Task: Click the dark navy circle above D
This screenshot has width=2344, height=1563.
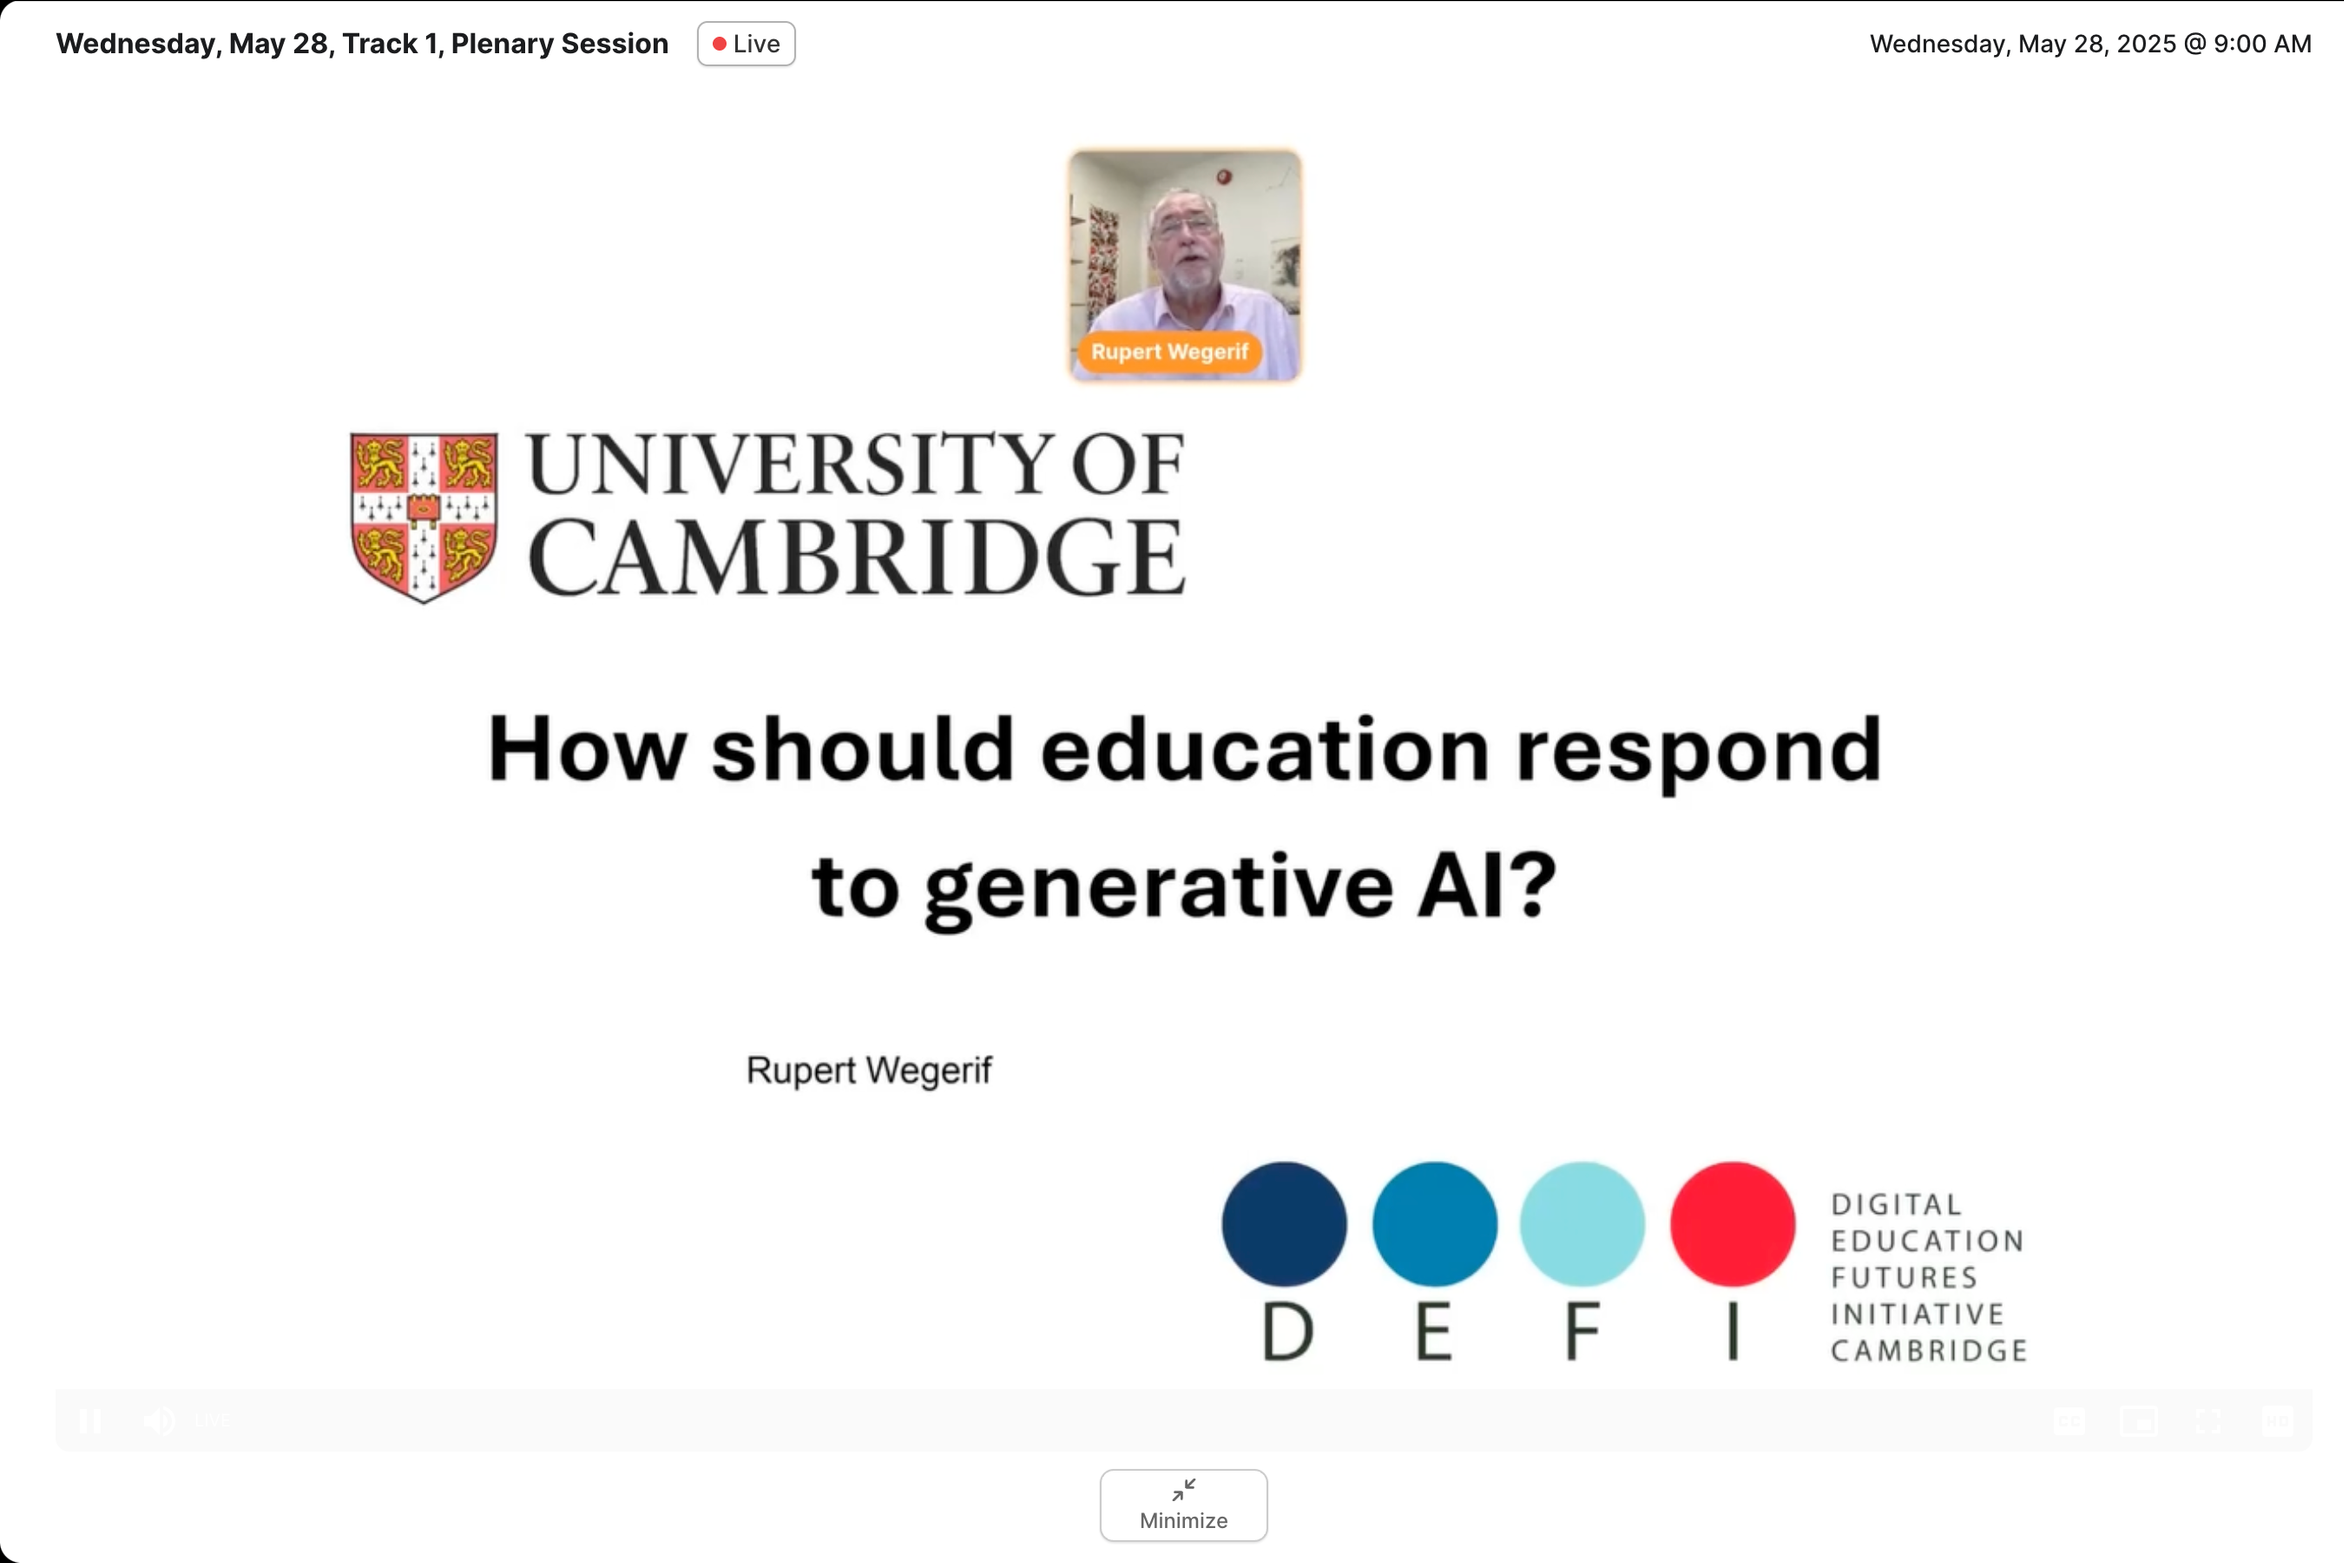Action: [1284, 1224]
